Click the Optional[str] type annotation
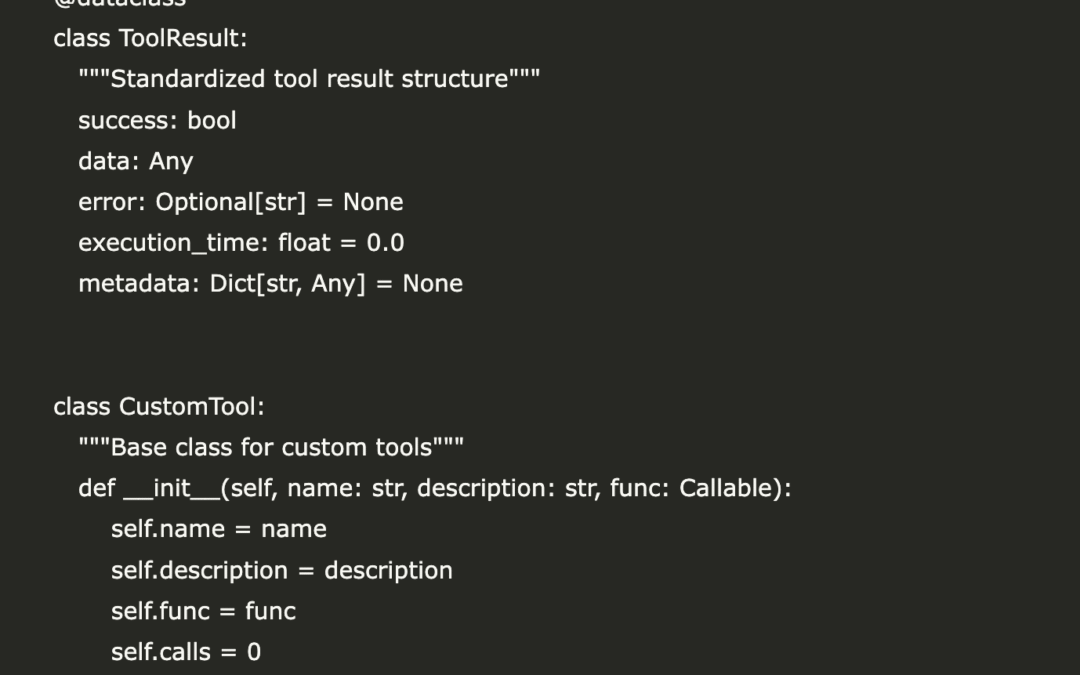This screenshot has width=1080, height=675. click(x=231, y=202)
